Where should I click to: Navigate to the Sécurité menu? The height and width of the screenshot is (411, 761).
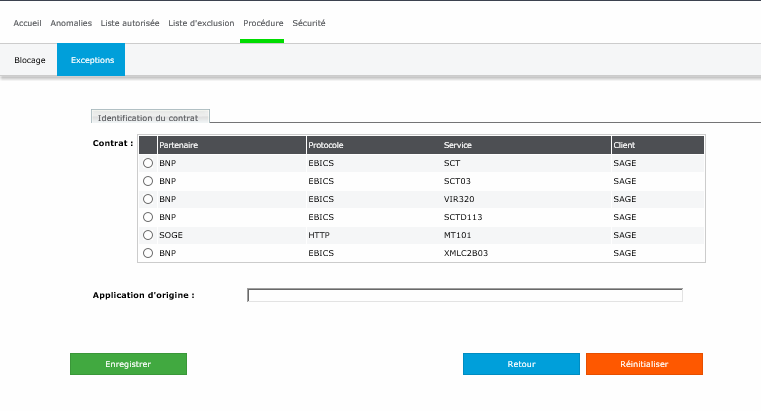(x=309, y=22)
